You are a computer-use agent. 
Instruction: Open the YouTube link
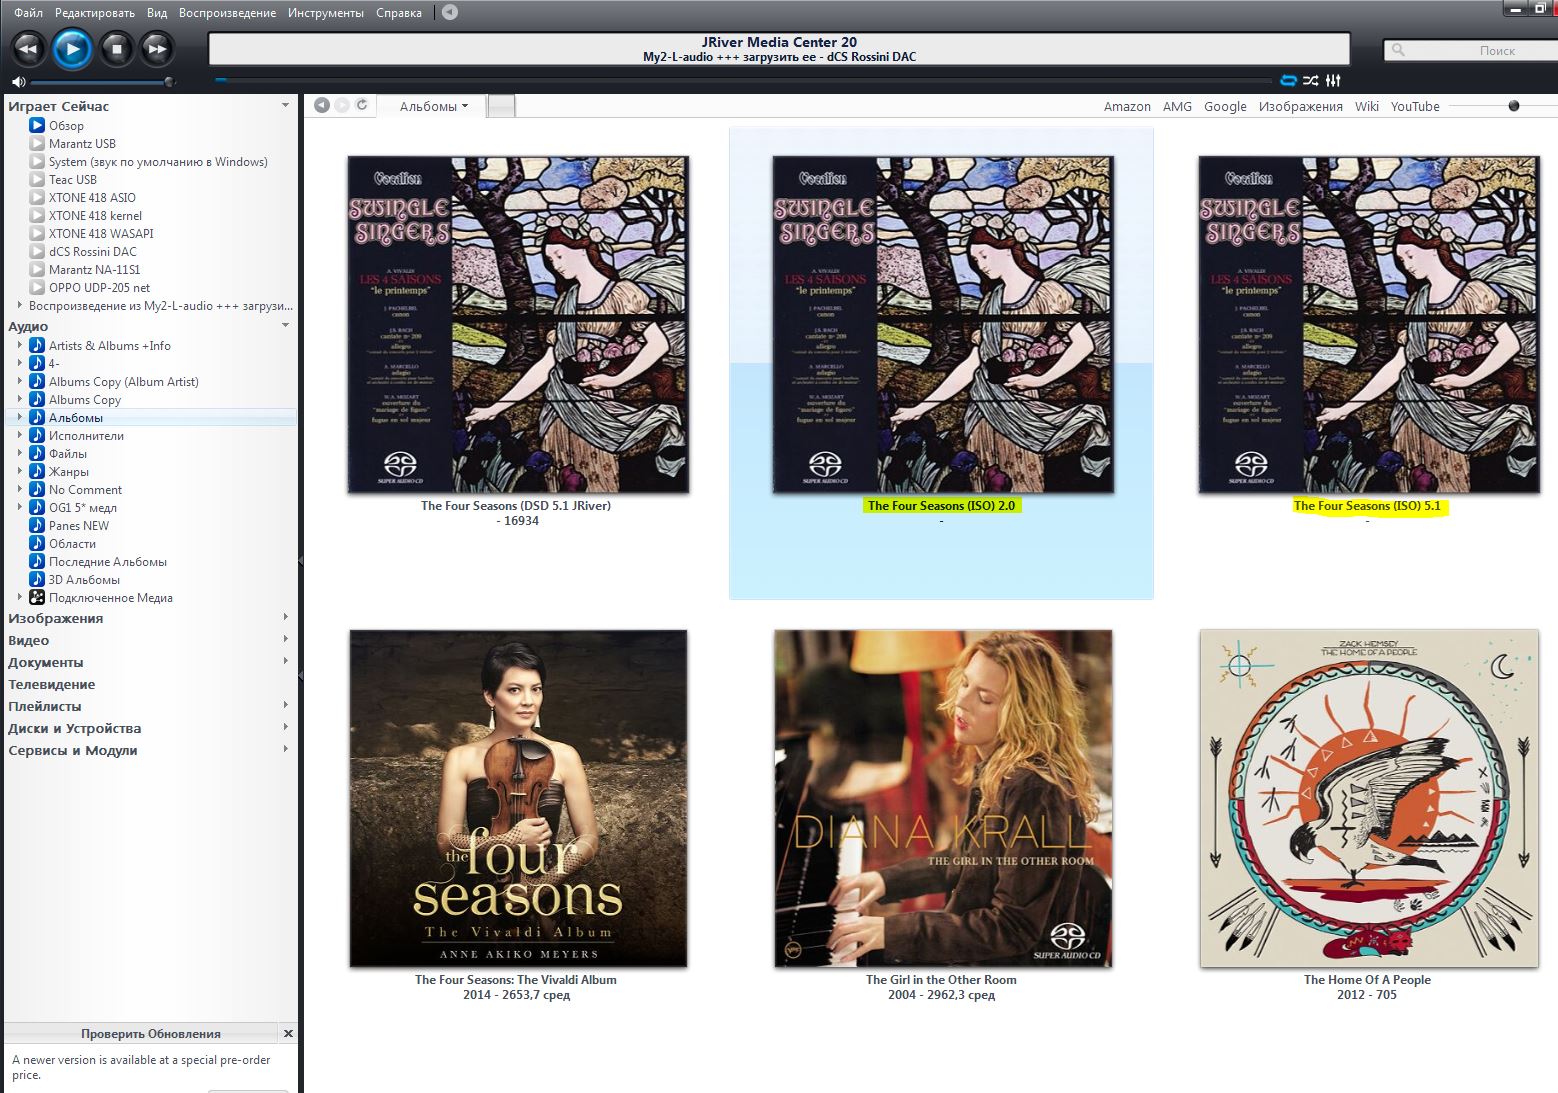[1415, 106]
